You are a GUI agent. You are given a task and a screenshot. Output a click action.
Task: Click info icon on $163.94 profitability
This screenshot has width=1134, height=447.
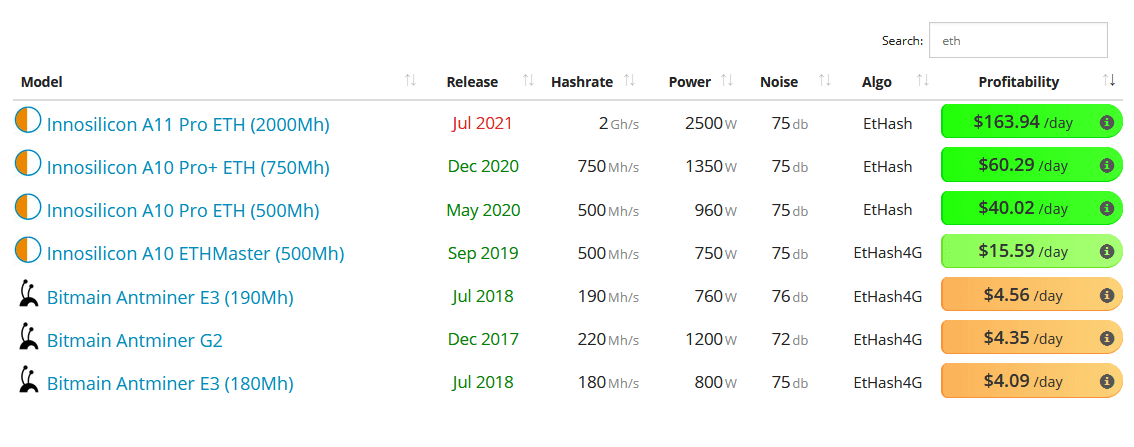click(1106, 122)
